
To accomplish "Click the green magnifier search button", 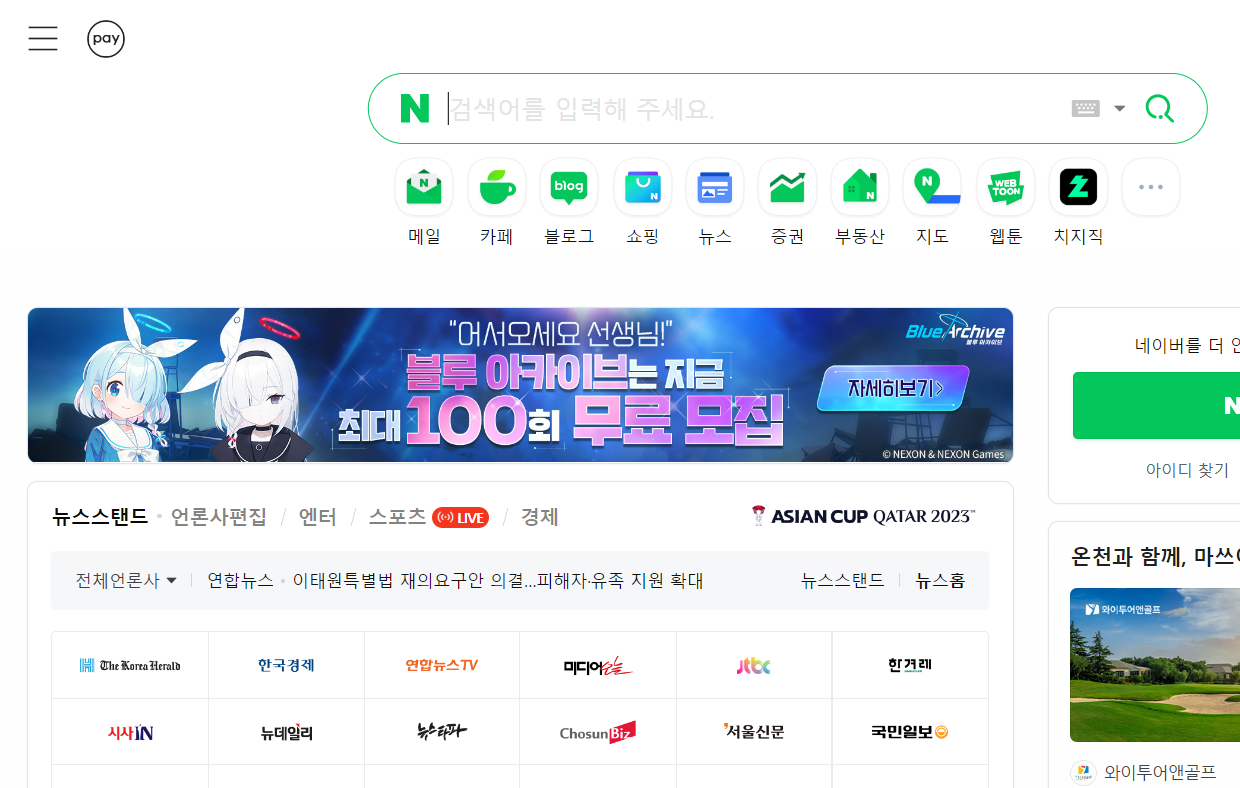I will click(x=1160, y=108).
